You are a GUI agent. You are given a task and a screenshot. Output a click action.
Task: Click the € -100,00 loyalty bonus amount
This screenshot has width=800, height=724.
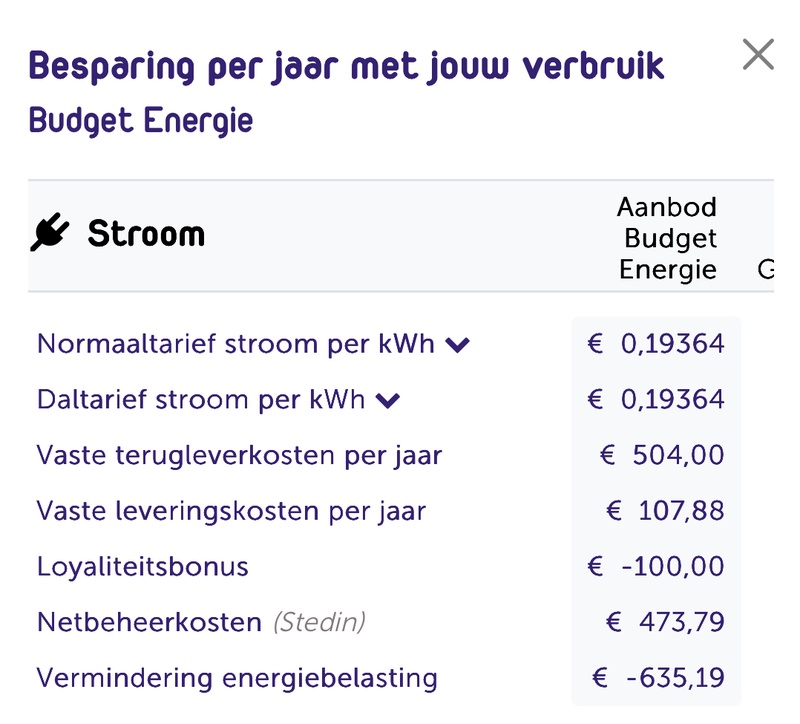655,567
